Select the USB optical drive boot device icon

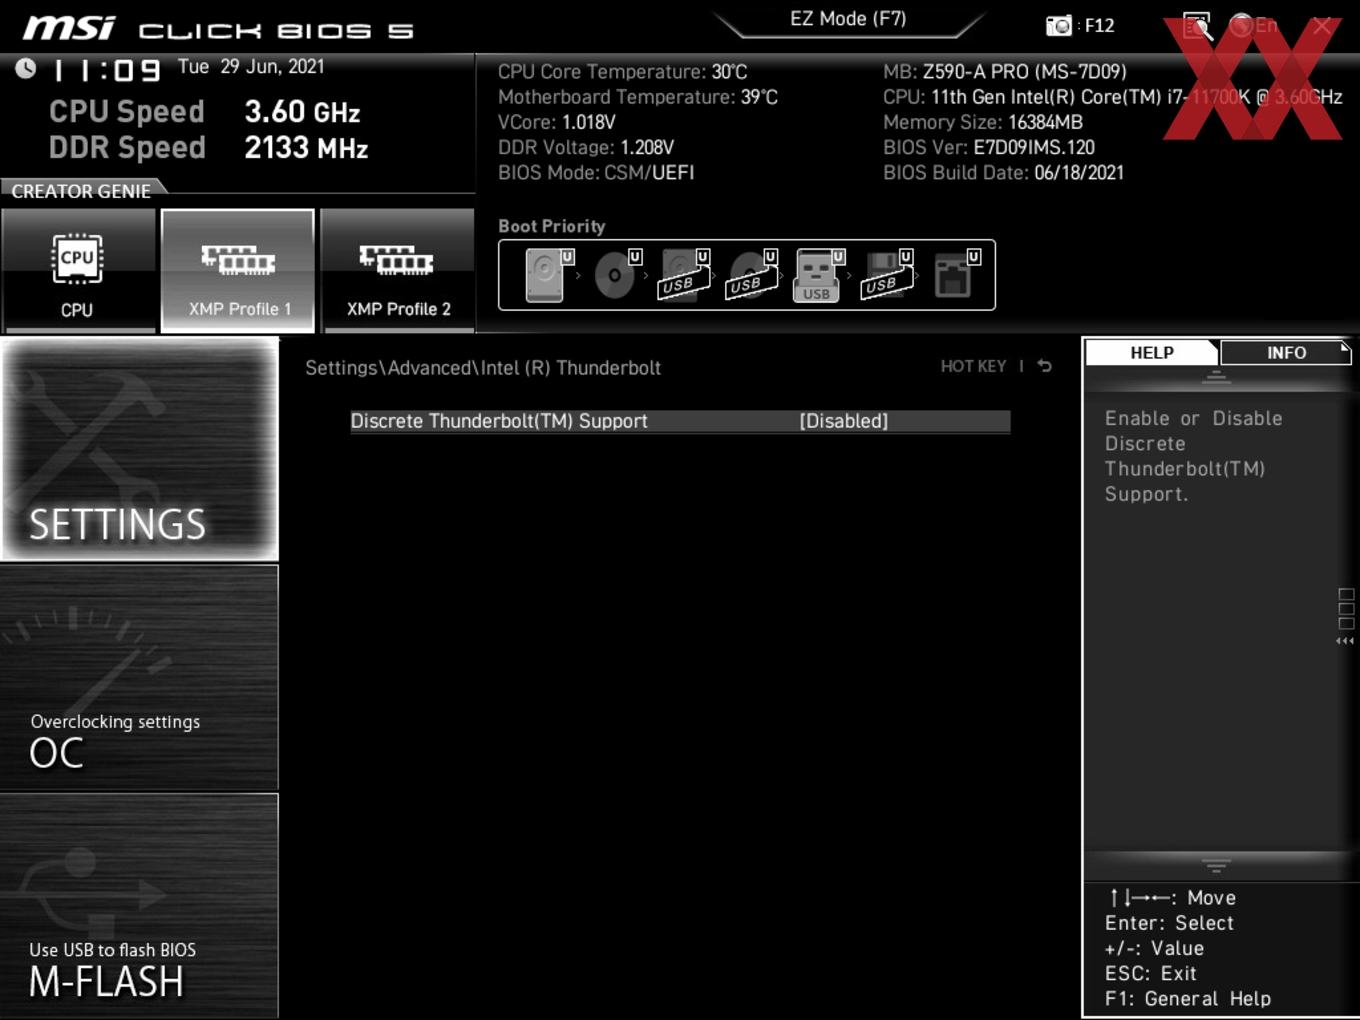coord(751,275)
